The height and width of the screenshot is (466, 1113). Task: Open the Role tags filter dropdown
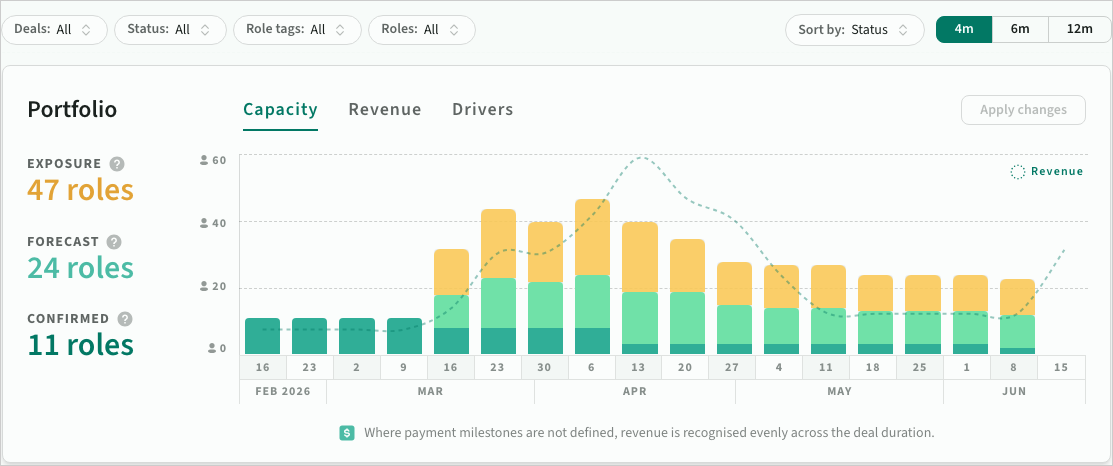(x=297, y=30)
